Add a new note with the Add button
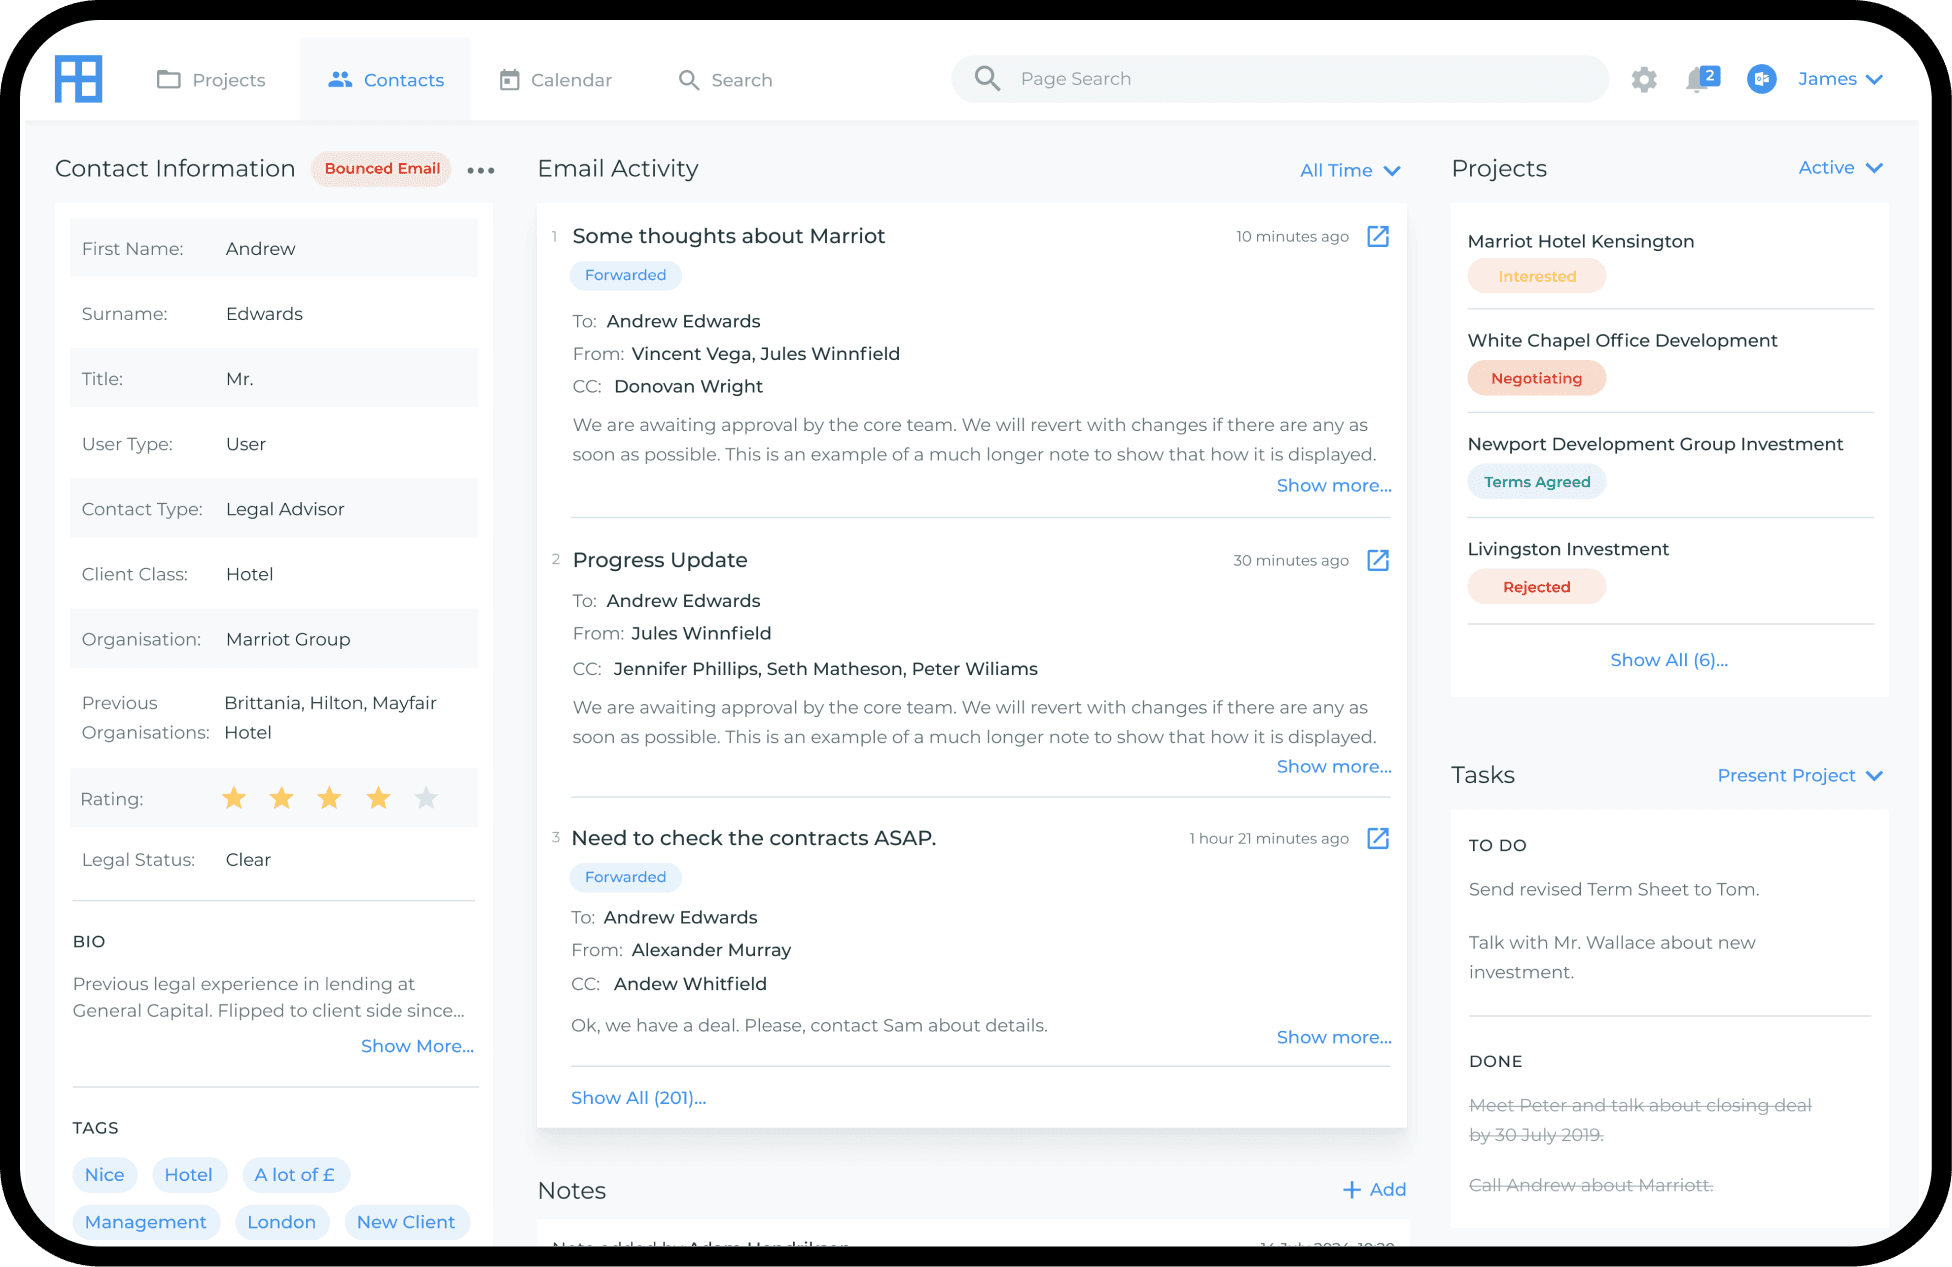The image size is (1952, 1267). [x=1374, y=1189]
